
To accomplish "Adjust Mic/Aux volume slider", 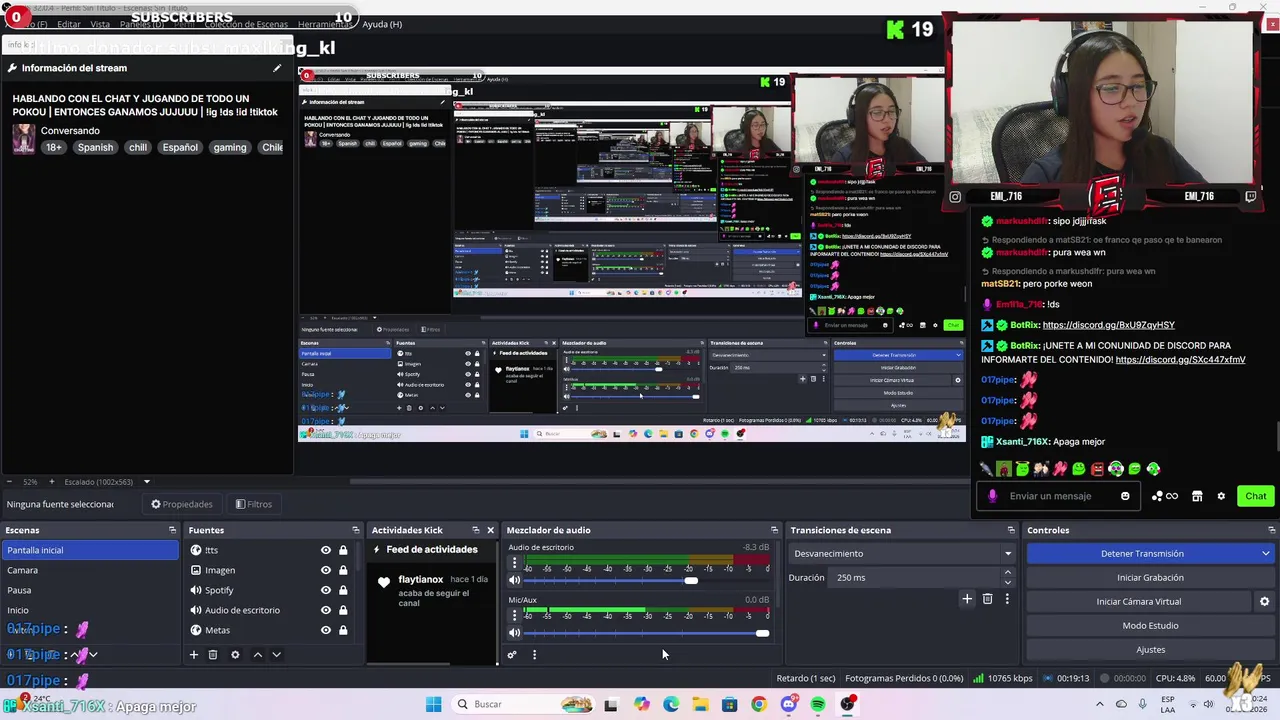I will (762, 632).
